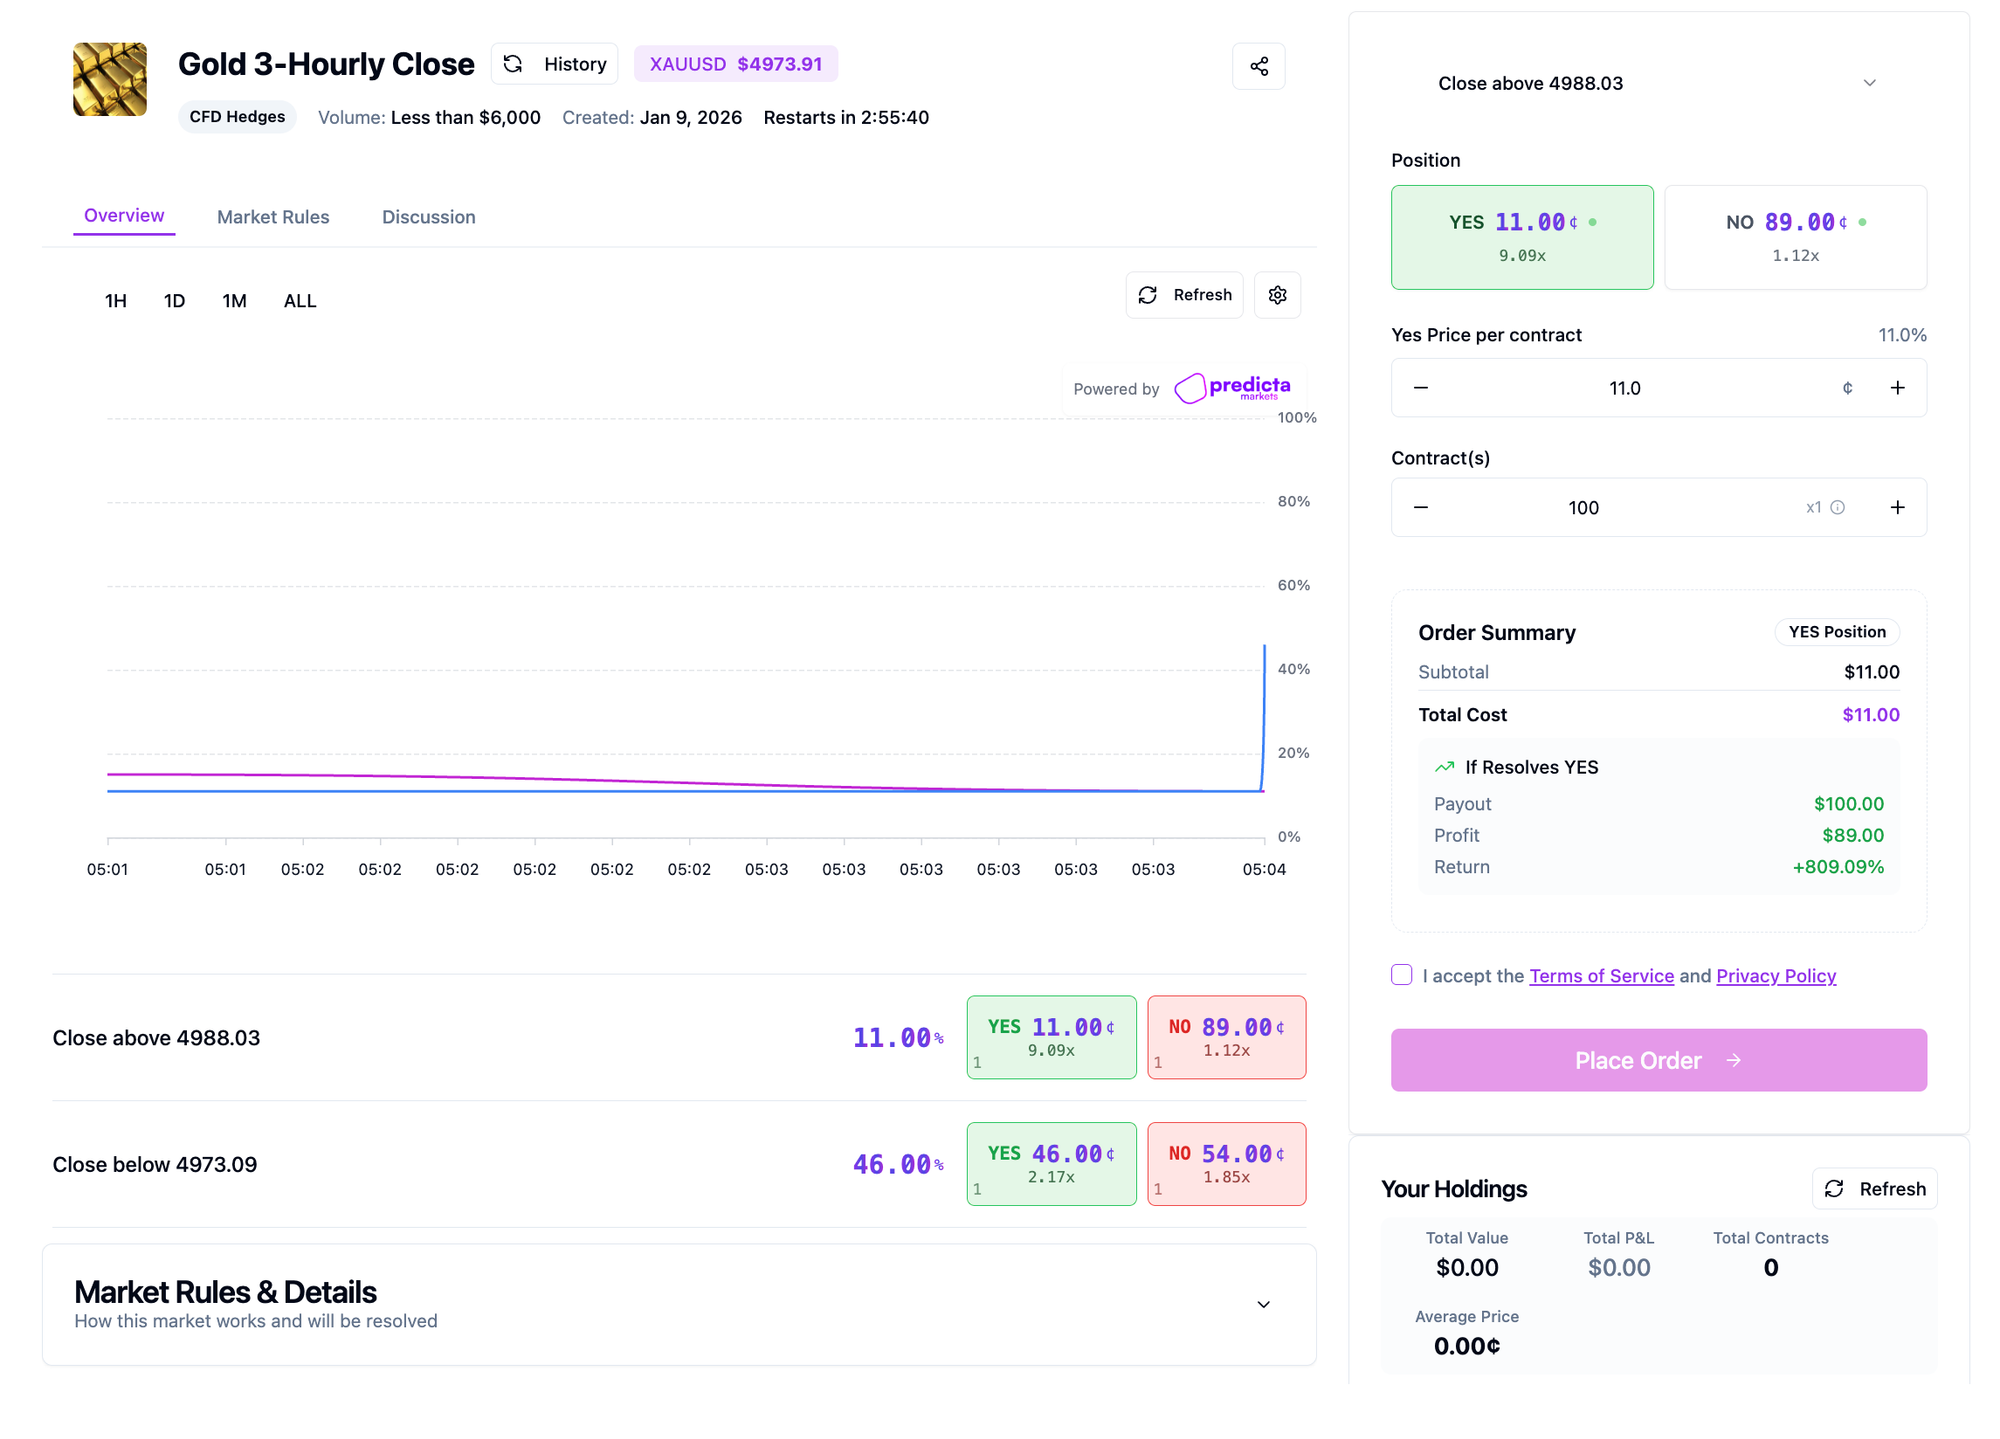The height and width of the screenshot is (1439, 2000).
Task: Check the Terms of Service acceptance checkbox
Action: (1401, 974)
